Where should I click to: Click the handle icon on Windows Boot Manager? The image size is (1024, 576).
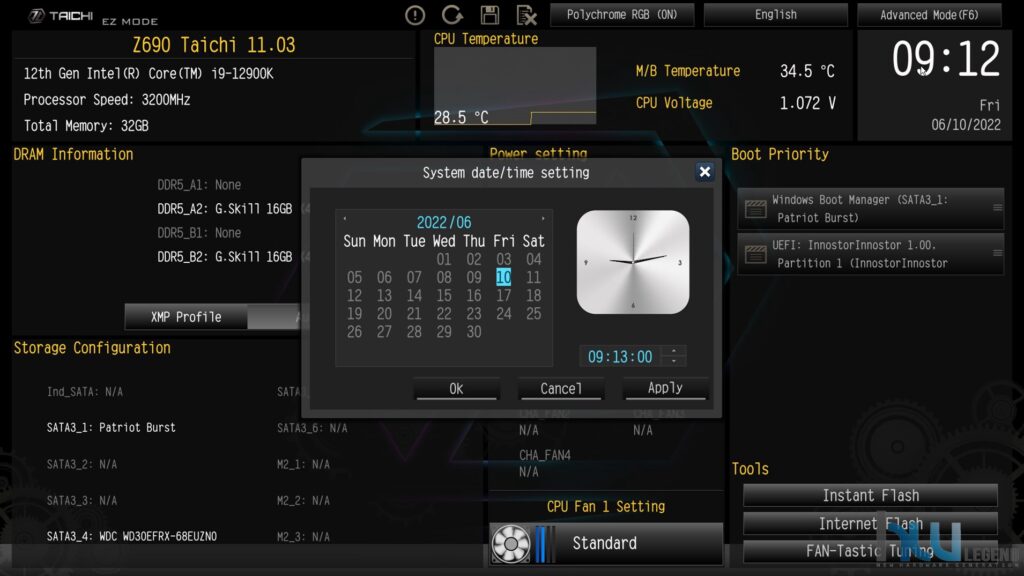[x=997, y=208]
